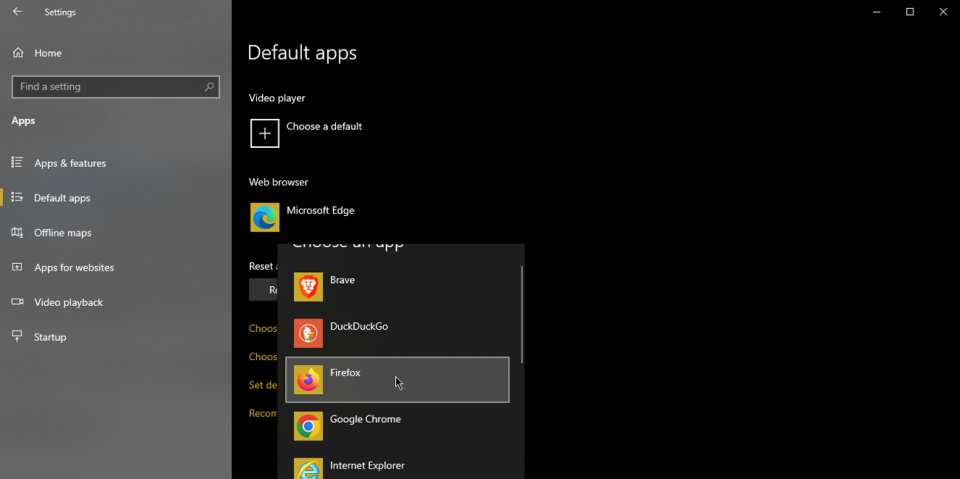
Task: Choose the DuckDuckGo browser icon
Action: [x=308, y=333]
